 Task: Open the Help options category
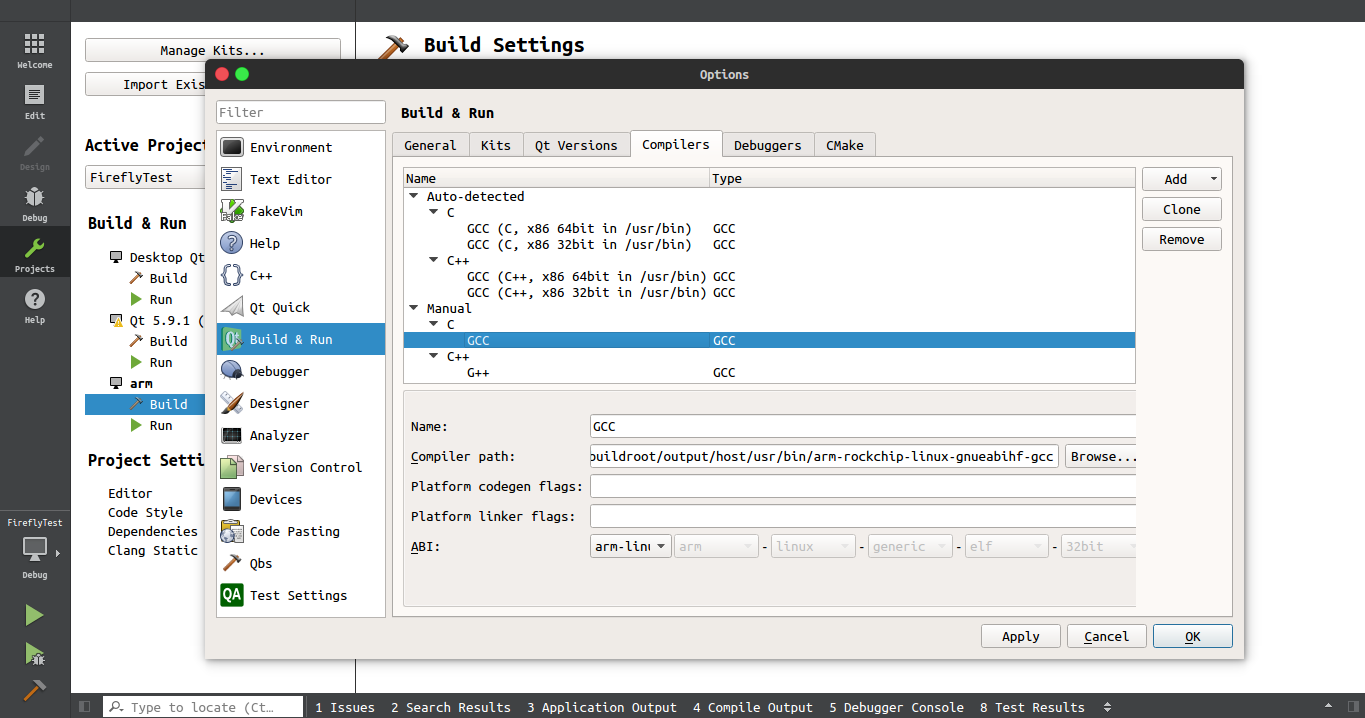(301, 243)
